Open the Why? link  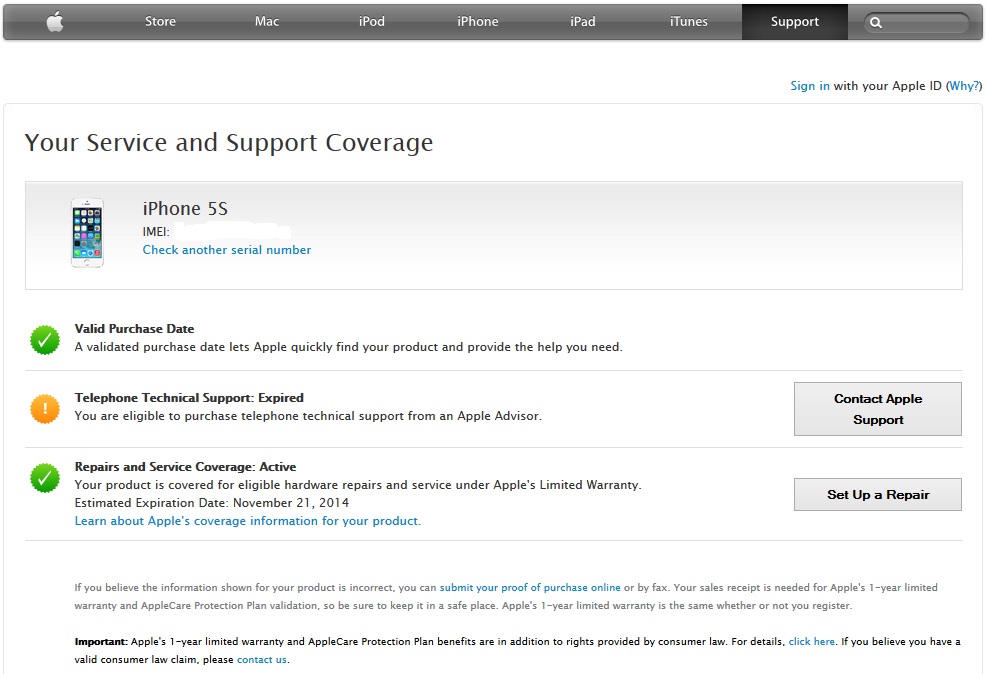(963, 86)
